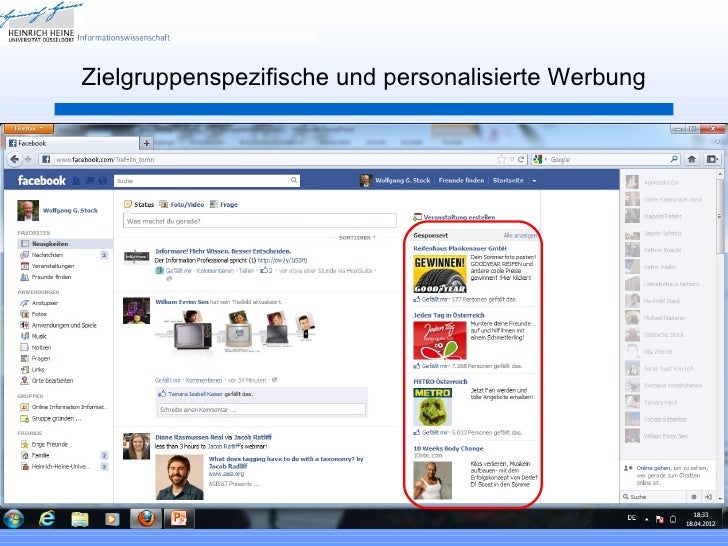The image size is (728, 546).
Task: Open the SORTIEREN dropdown
Action: (x=357, y=238)
